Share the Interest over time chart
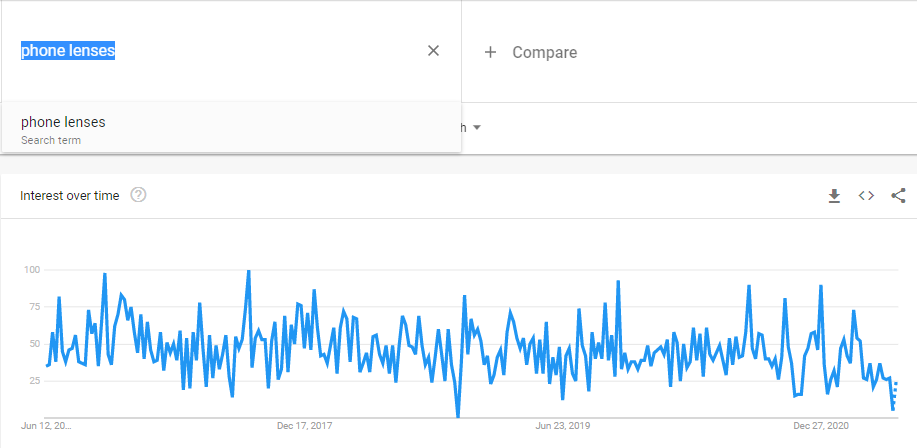917x448 pixels. click(x=898, y=196)
